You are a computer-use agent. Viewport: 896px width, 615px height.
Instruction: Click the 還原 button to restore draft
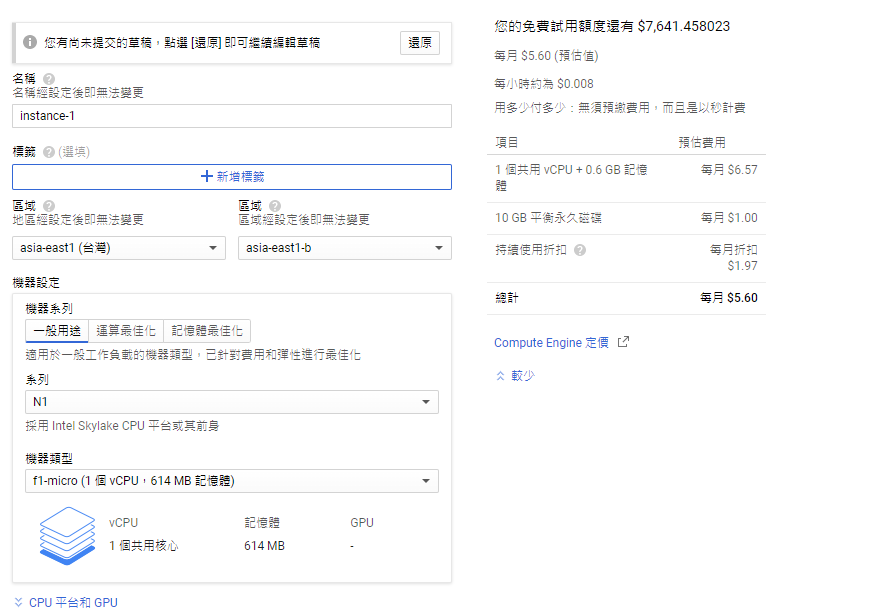click(x=420, y=43)
